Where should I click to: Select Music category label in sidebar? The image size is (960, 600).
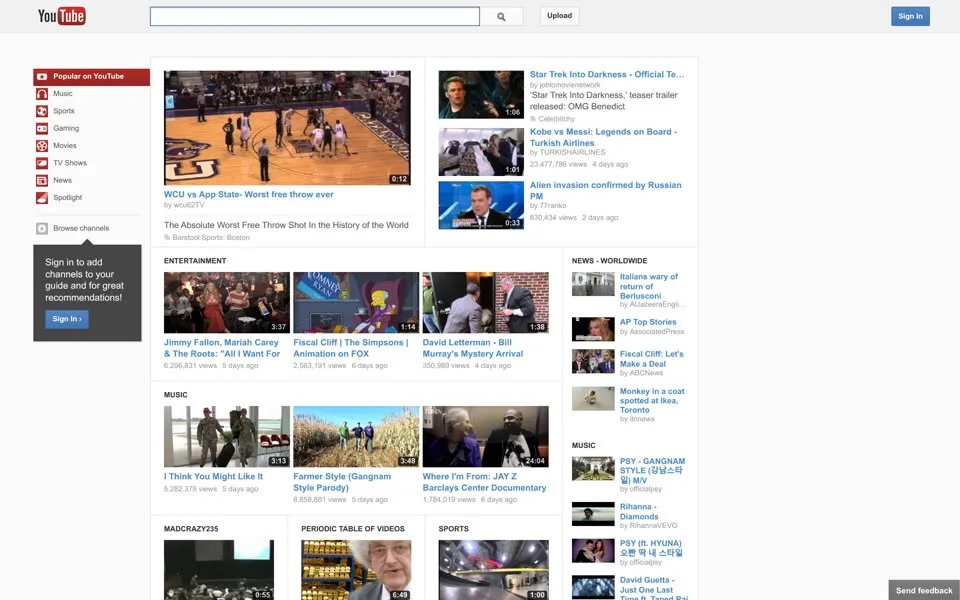[62, 94]
